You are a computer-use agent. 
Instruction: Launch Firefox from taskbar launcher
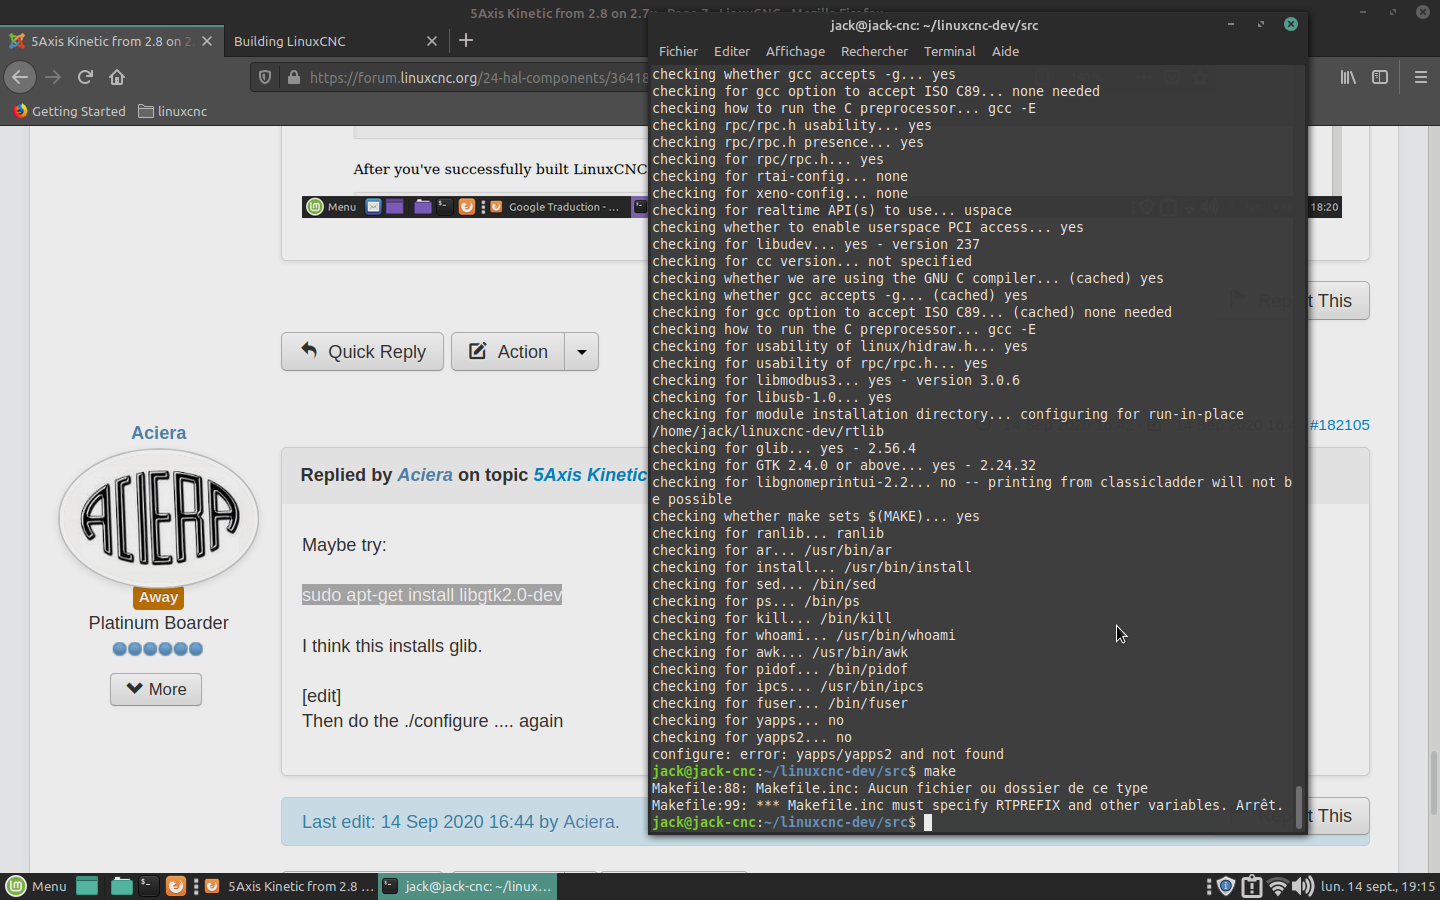[x=175, y=886]
